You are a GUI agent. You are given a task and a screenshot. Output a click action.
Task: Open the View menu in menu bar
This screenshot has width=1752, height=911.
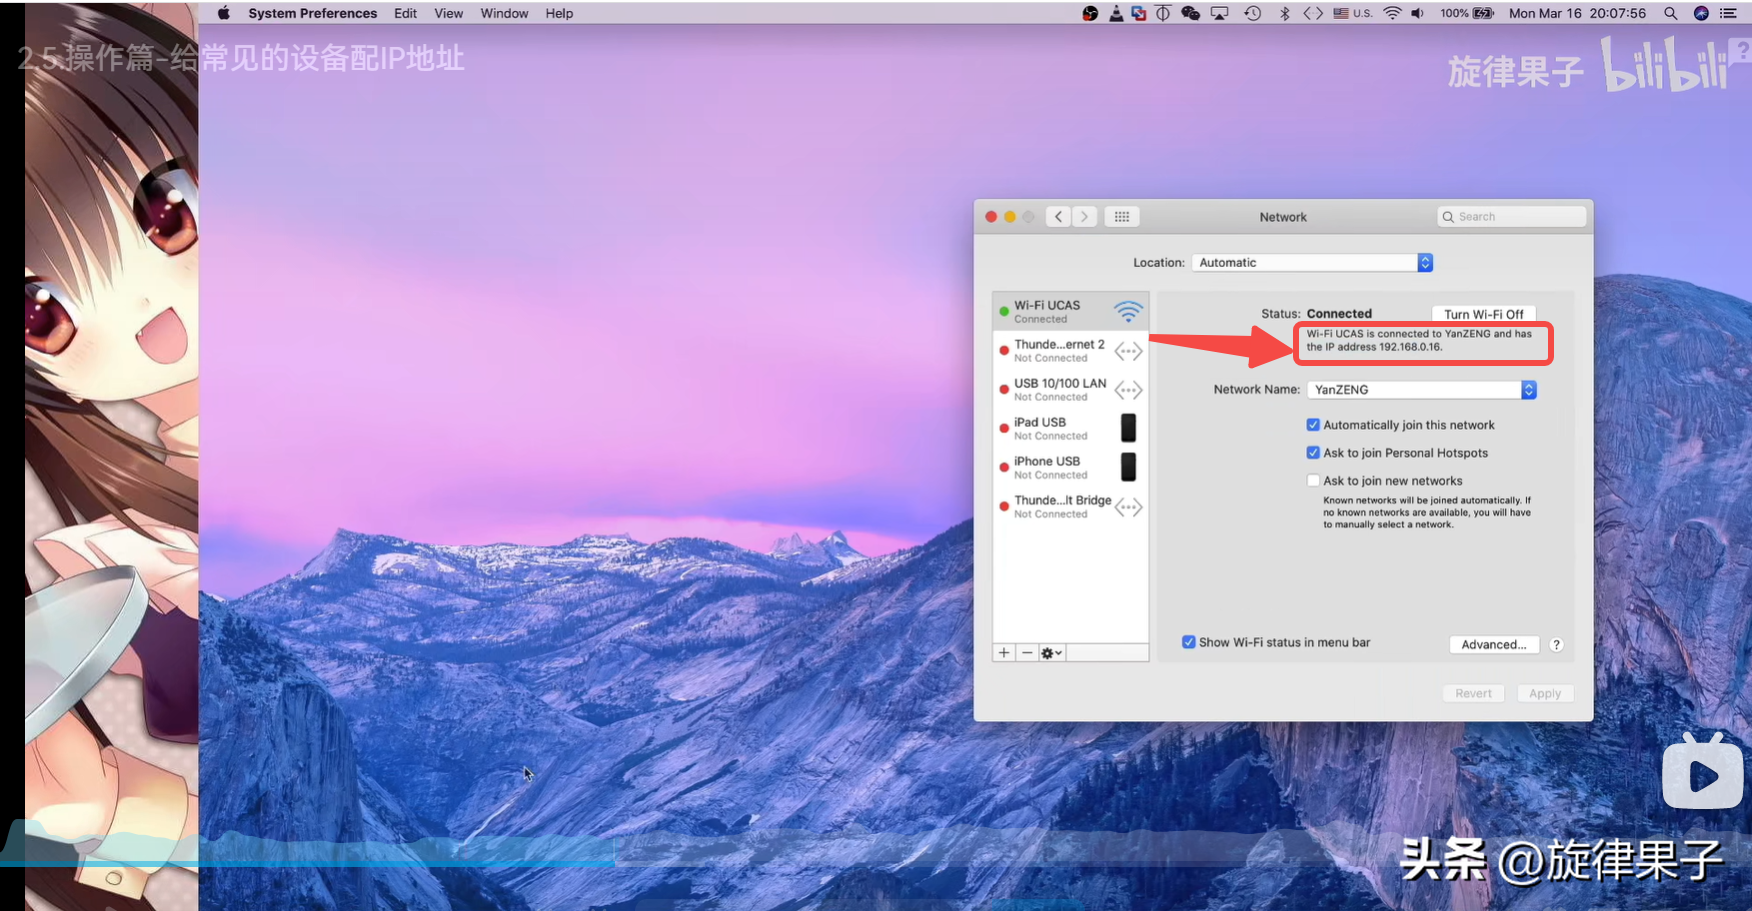pos(448,14)
